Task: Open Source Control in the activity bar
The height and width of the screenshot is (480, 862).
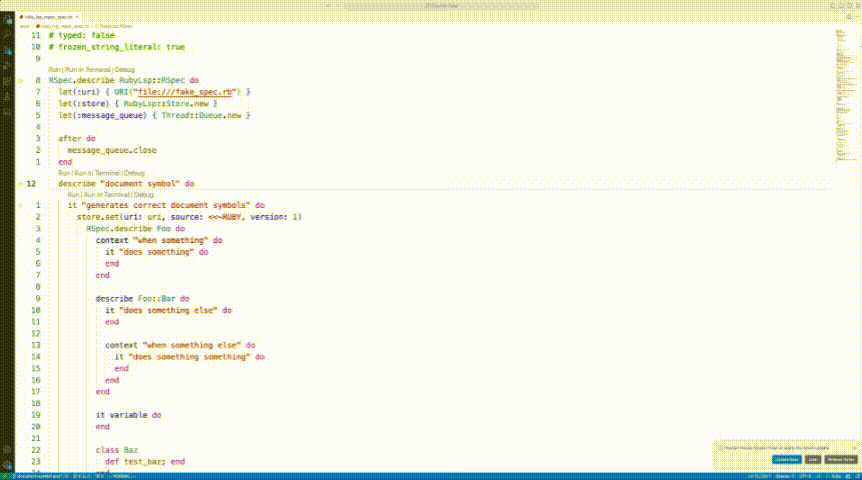Action: [x=7, y=49]
